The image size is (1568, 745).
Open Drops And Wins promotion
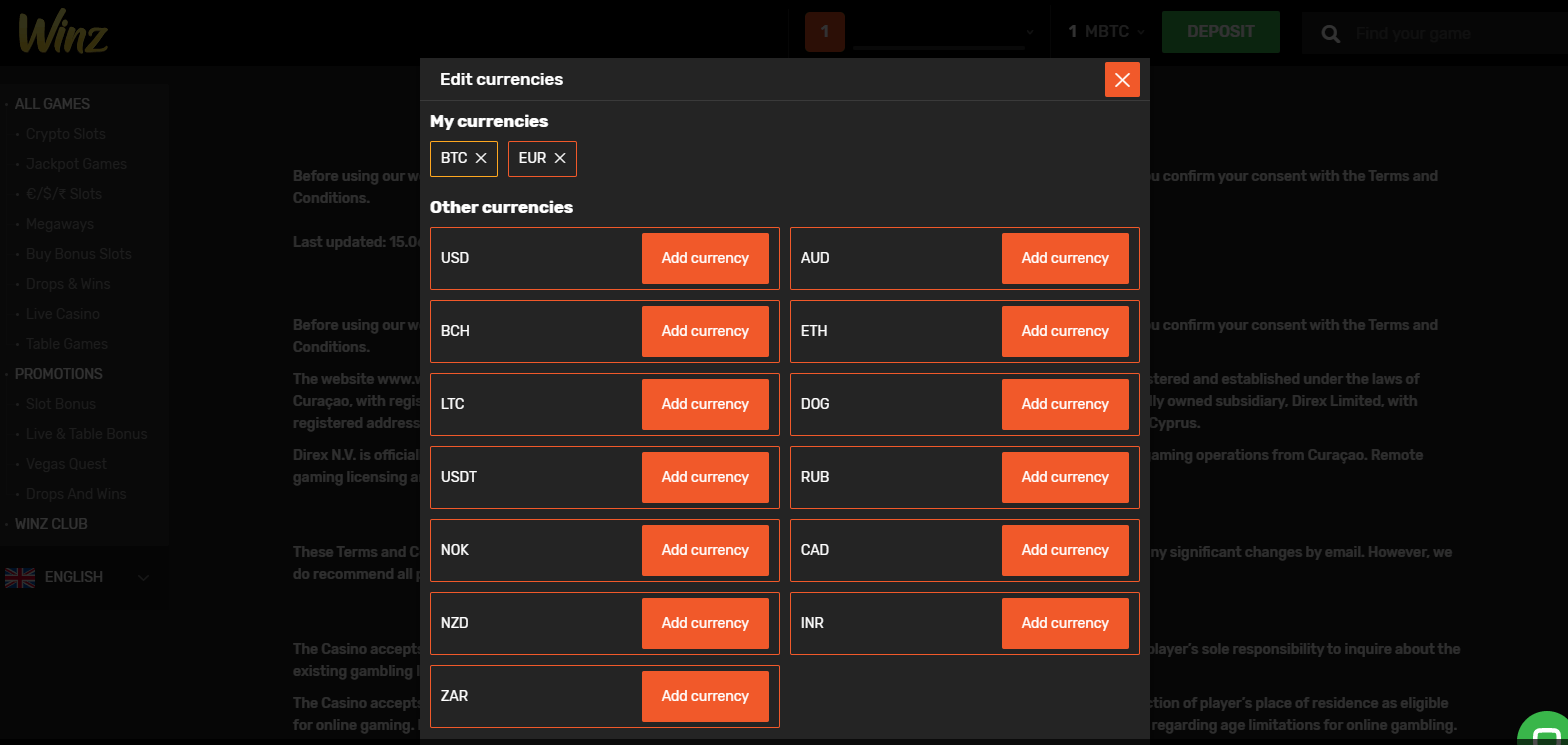(76, 494)
